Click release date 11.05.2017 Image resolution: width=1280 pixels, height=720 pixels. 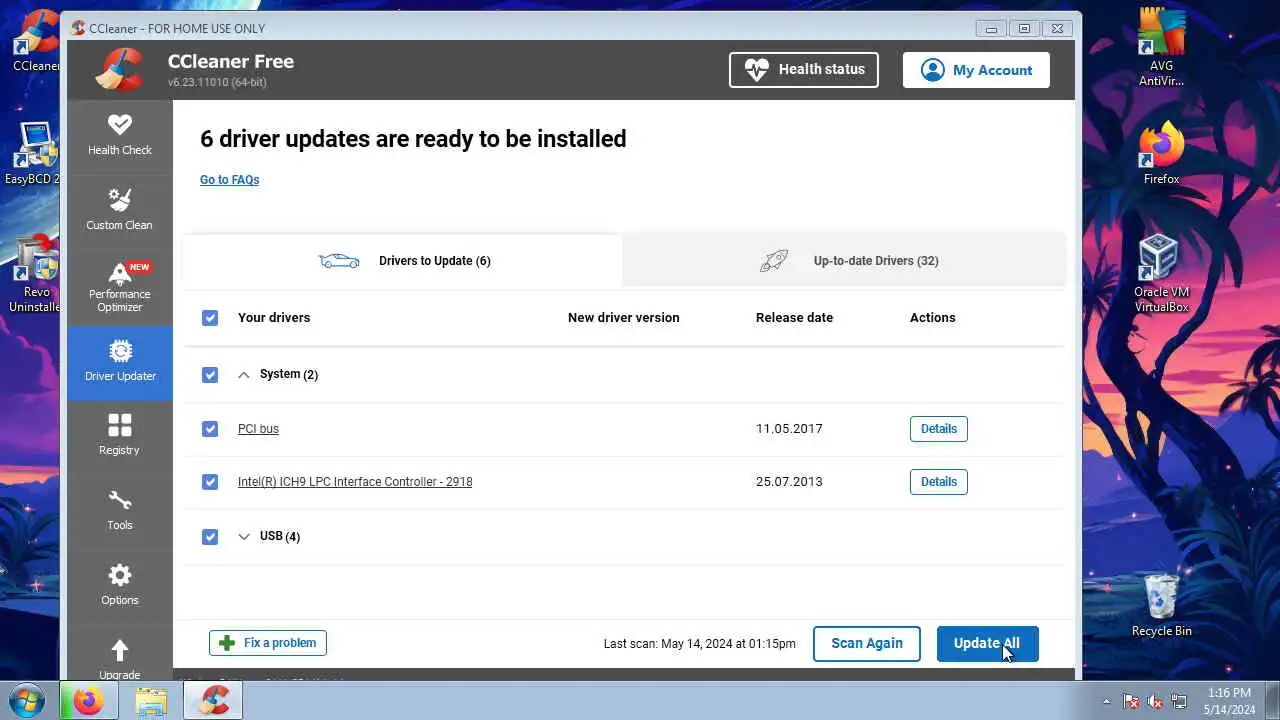[789, 429]
